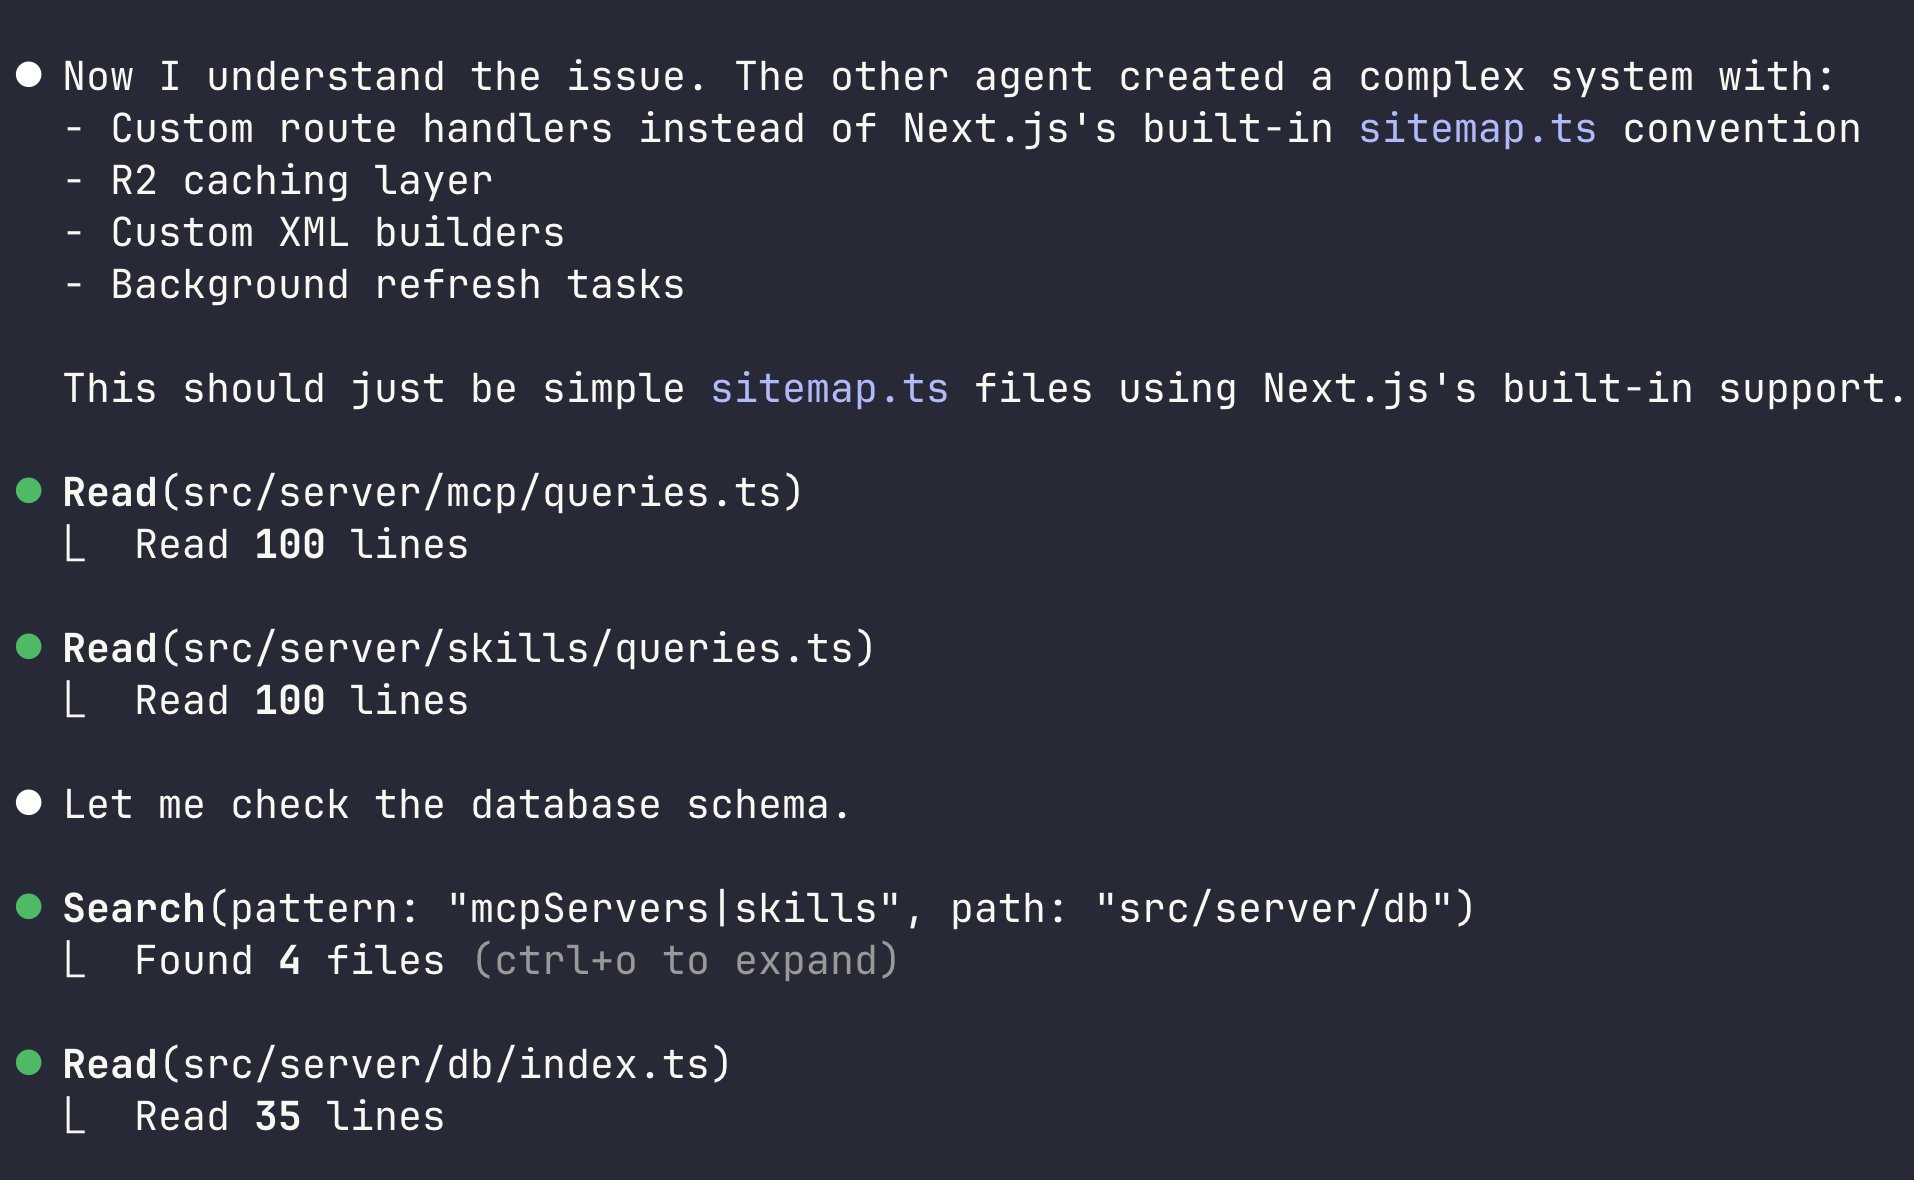Click the result bracket before "Found 4 files"

75,961
